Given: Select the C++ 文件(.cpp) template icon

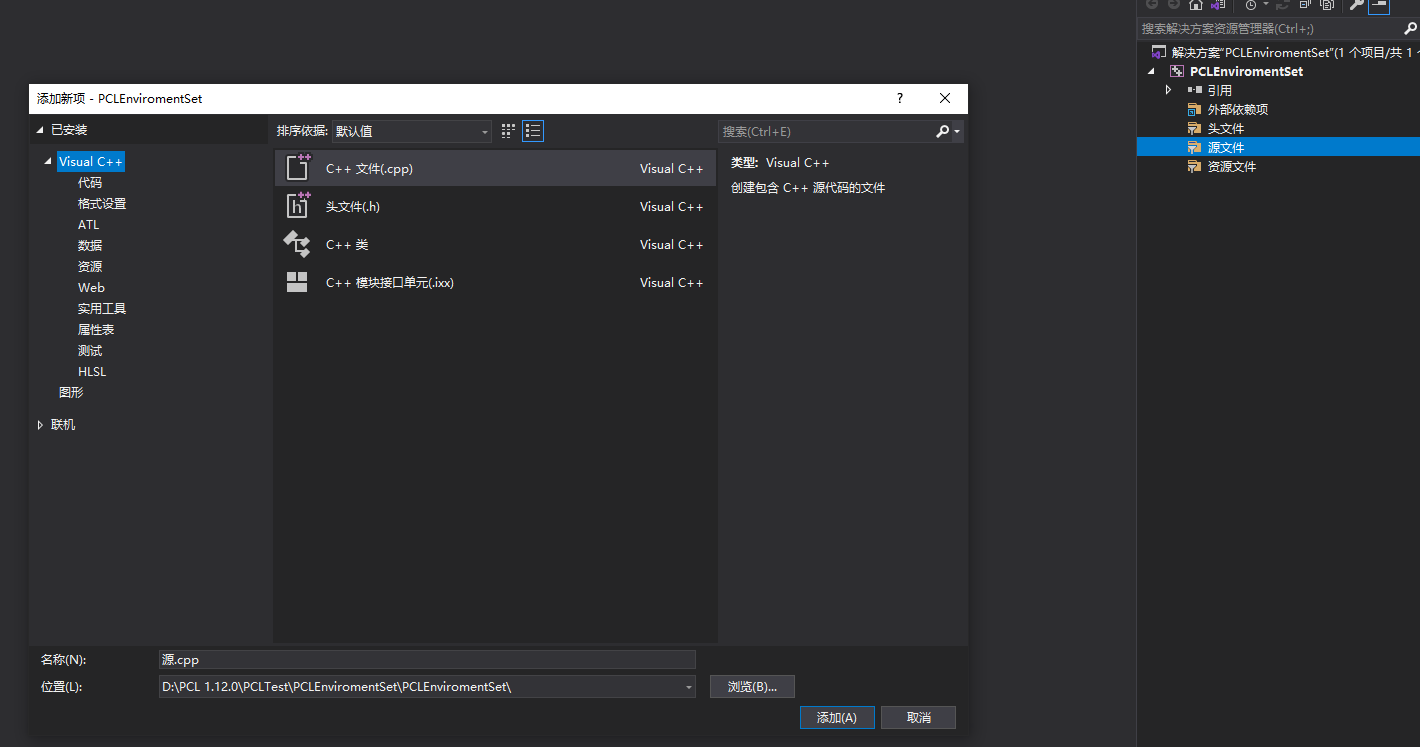Looking at the screenshot, I should click(x=296, y=168).
